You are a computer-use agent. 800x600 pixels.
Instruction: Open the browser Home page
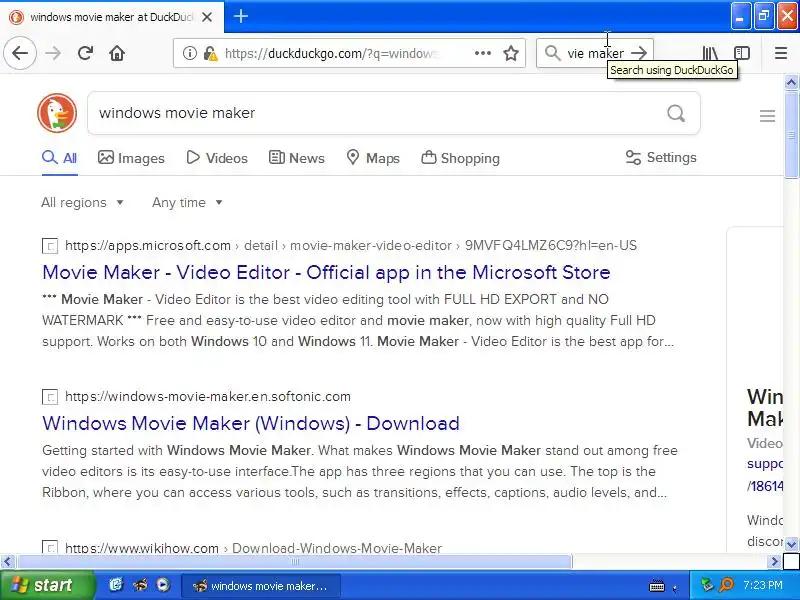117,53
